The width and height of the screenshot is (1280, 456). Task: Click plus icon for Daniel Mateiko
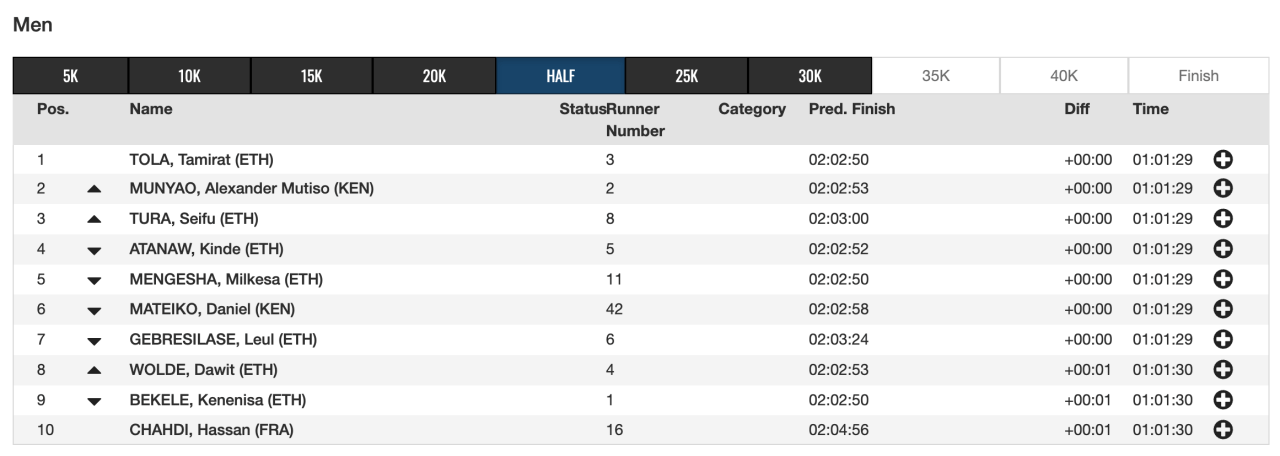click(1222, 309)
